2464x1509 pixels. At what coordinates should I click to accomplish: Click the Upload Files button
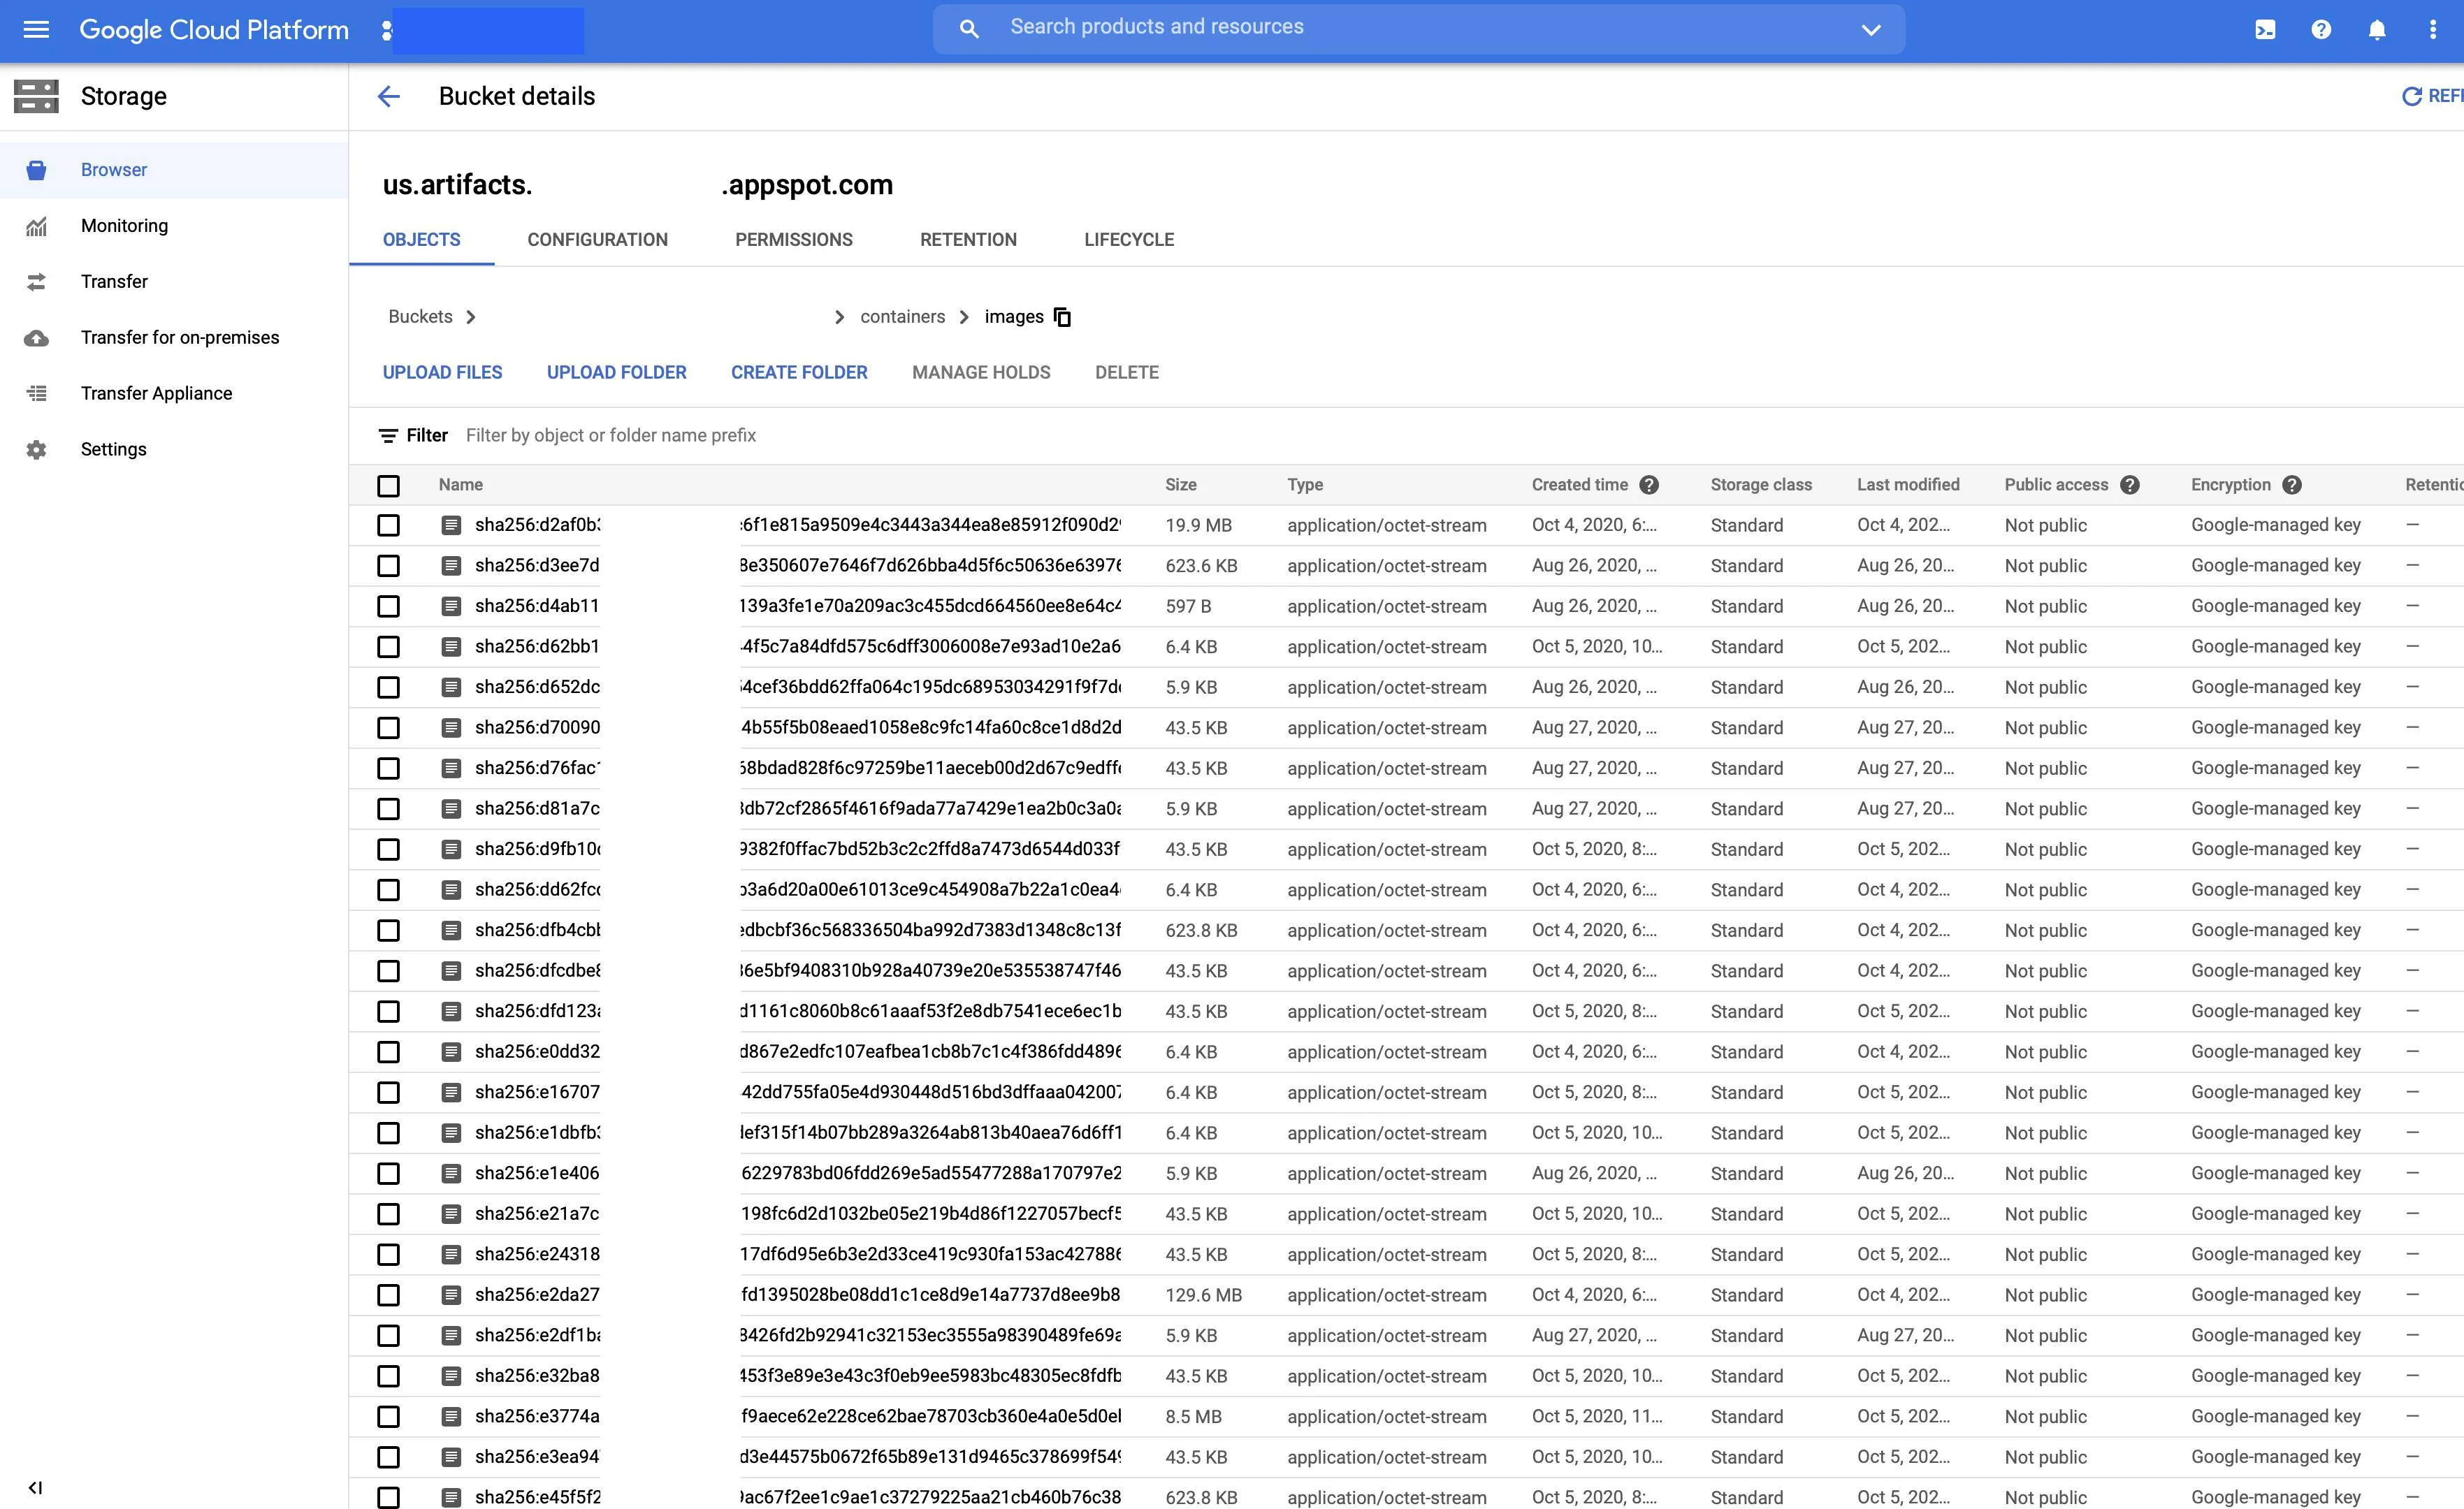tap(442, 372)
